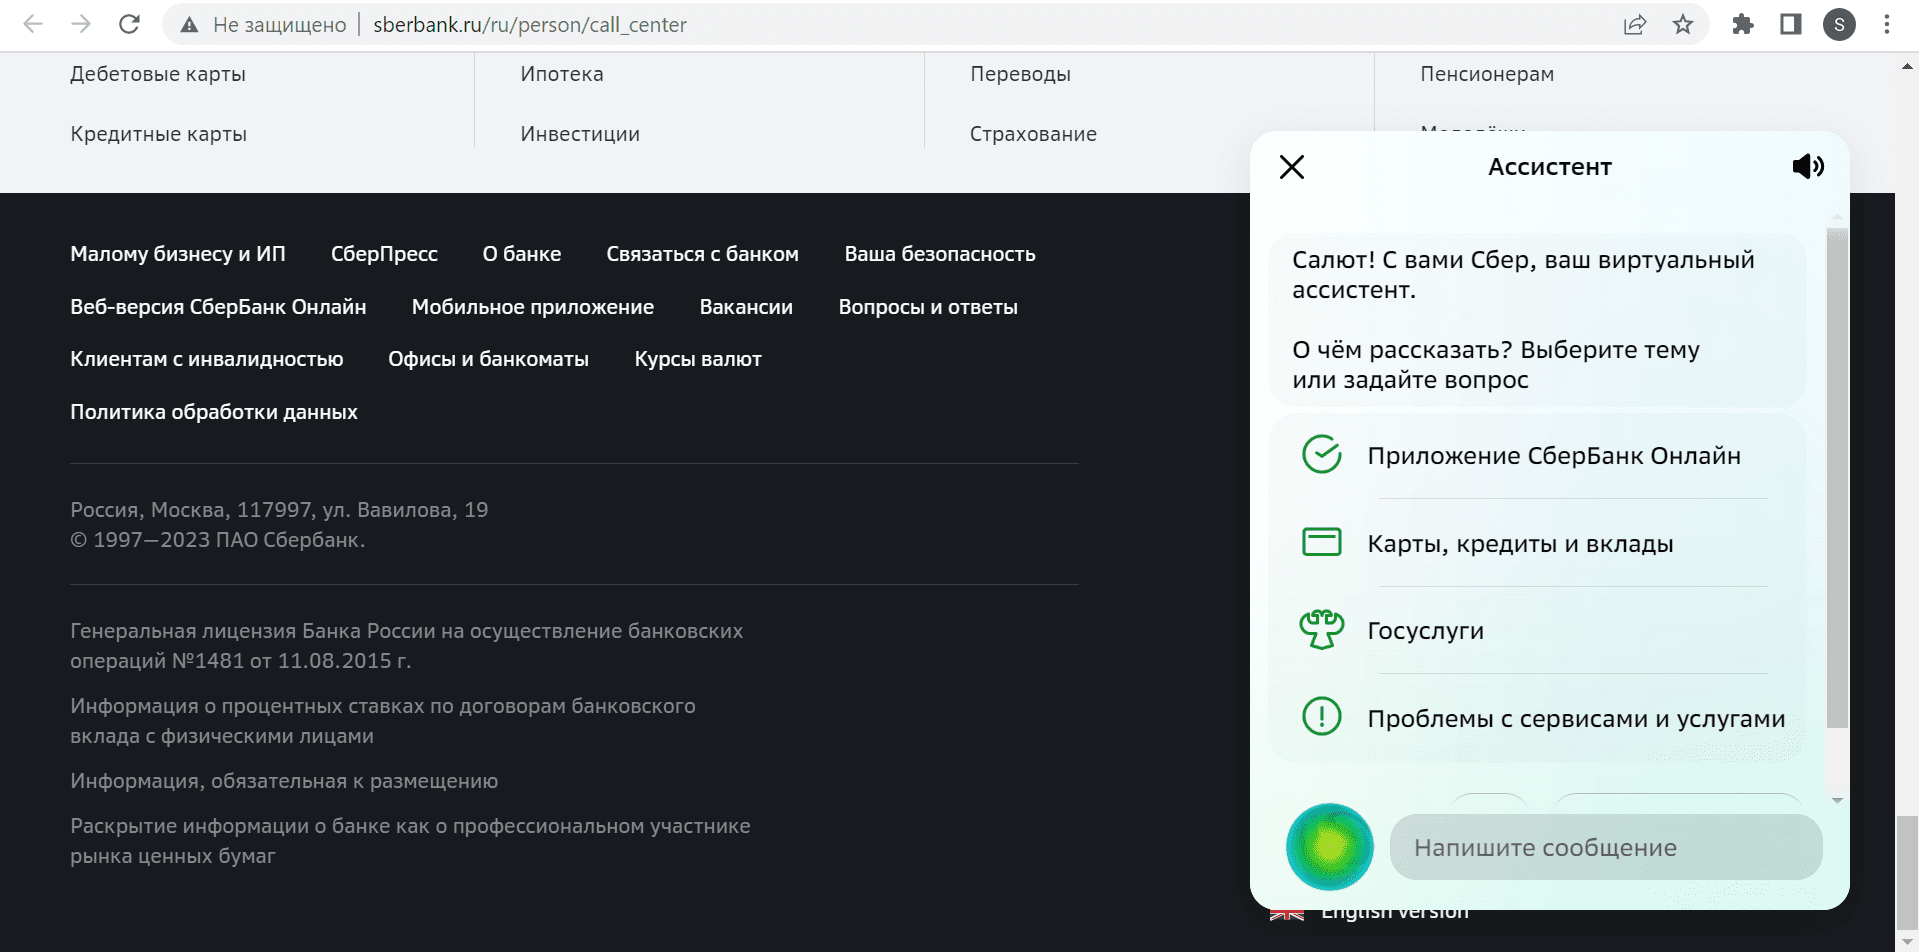Click the Не защищено security warning

[x=263, y=25]
